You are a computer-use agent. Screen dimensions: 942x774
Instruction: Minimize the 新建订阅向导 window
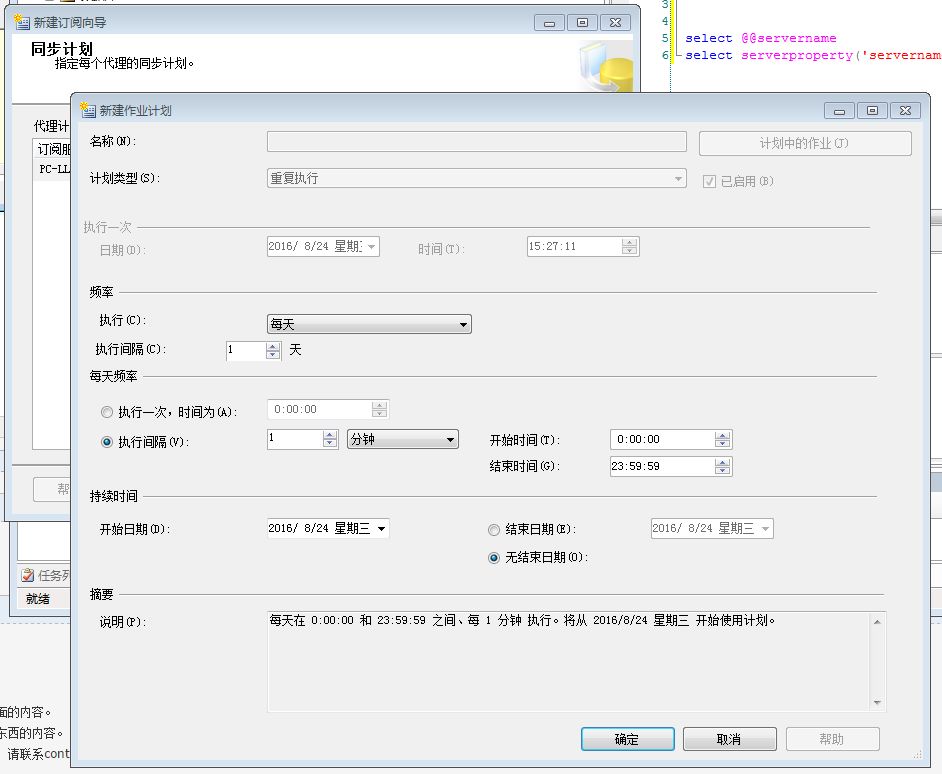point(549,23)
